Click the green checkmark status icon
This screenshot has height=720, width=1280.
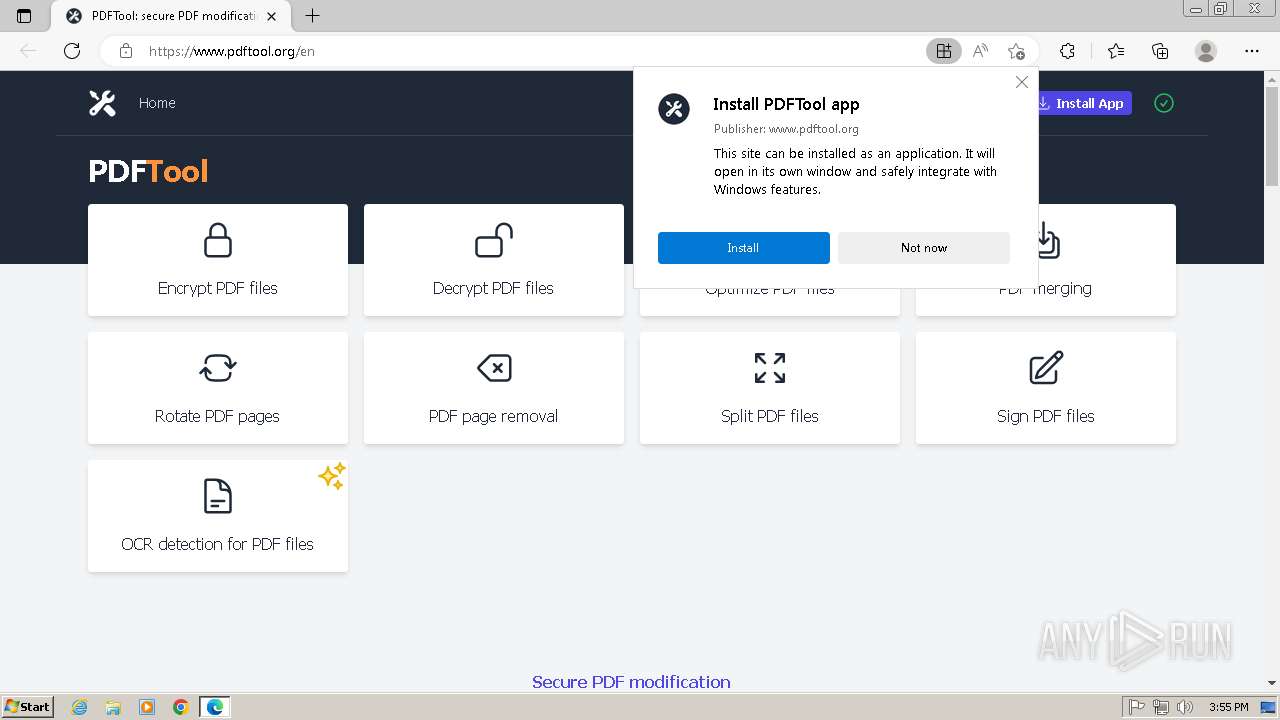1164,103
